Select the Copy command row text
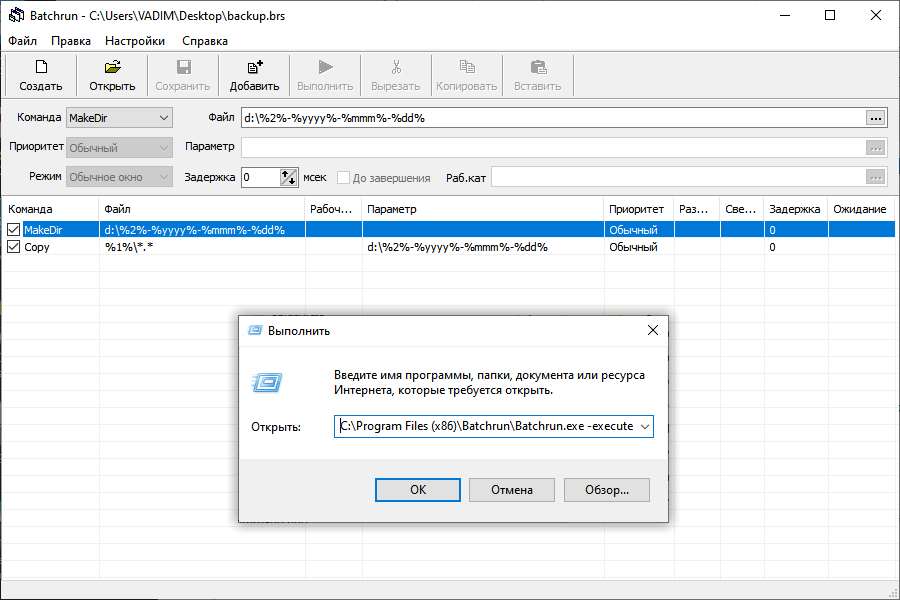This screenshot has width=900, height=600. point(37,247)
